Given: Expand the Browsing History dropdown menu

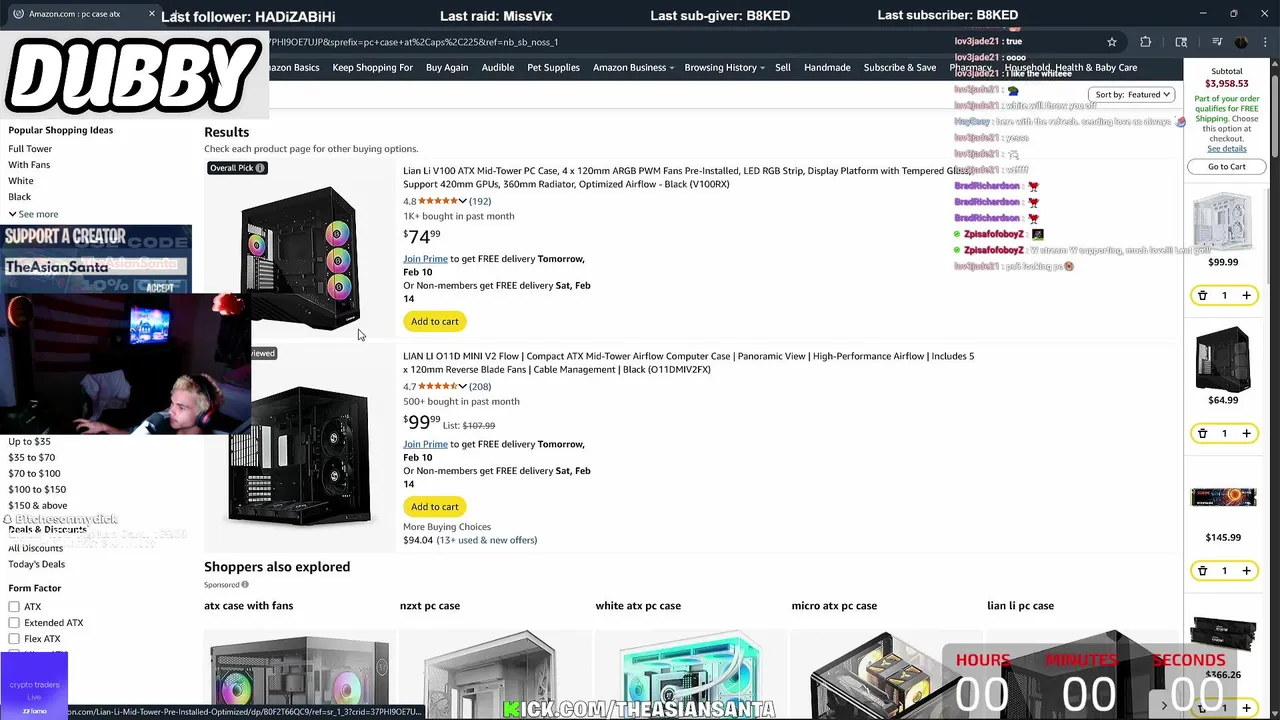Looking at the screenshot, I should point(724,68).
